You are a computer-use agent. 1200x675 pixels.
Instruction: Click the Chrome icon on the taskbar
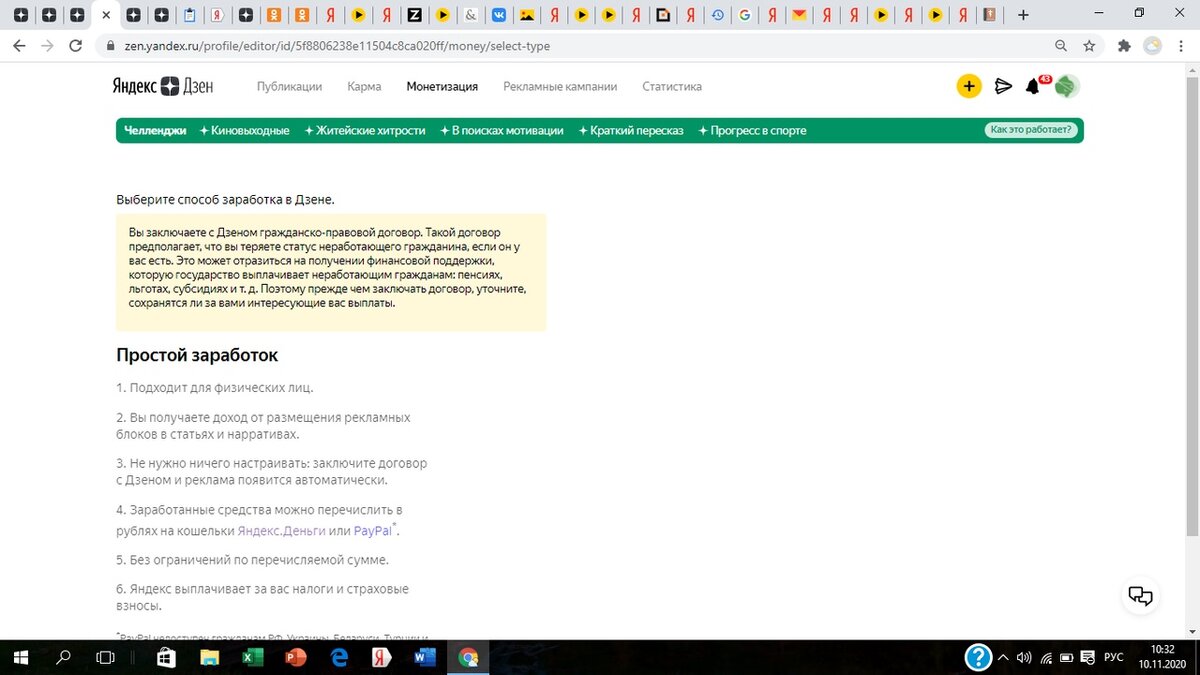click(x=467, y=657)
